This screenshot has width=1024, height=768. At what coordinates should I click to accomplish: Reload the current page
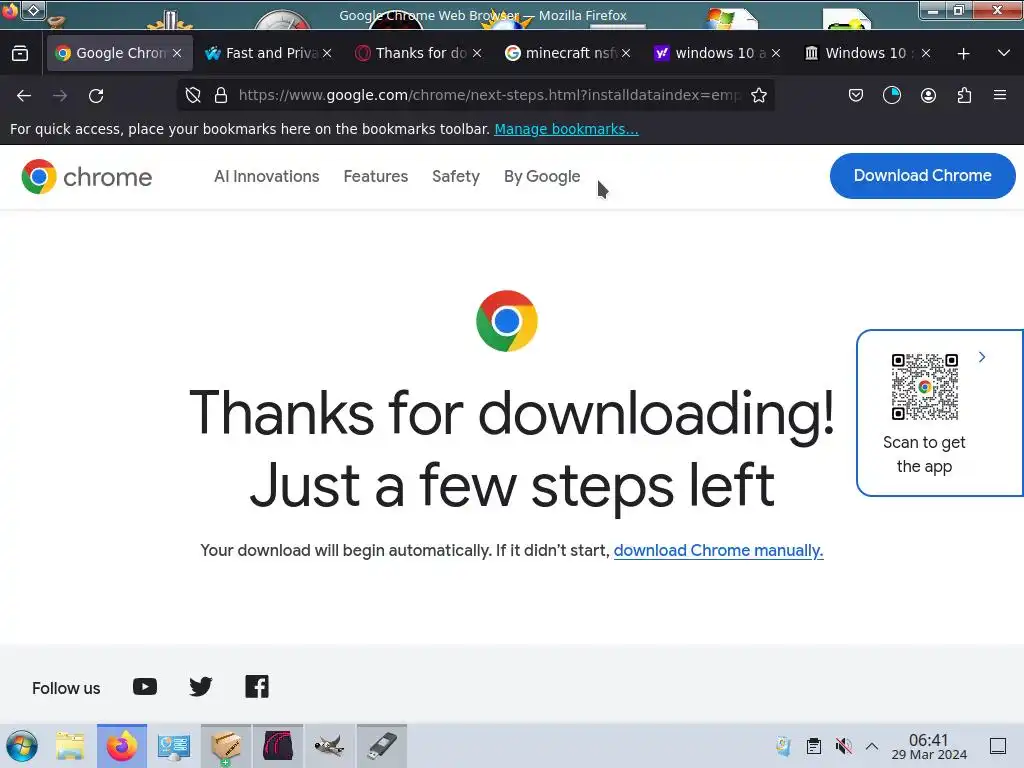pos(96,96)
